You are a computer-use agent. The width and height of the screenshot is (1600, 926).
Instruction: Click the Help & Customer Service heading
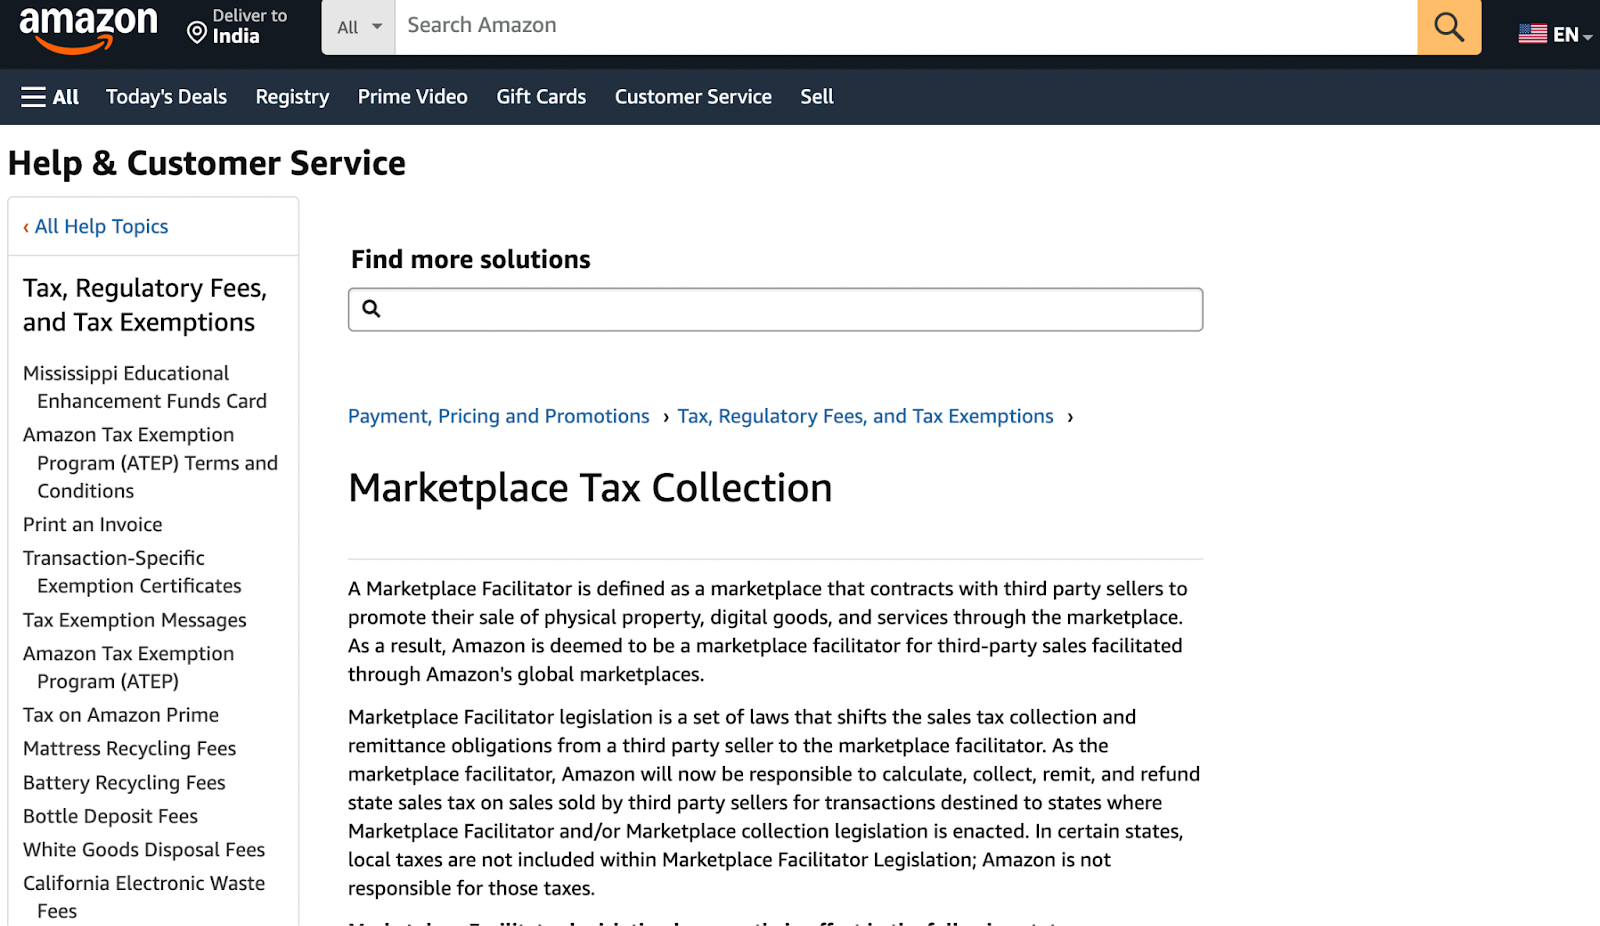pos(207,163)
